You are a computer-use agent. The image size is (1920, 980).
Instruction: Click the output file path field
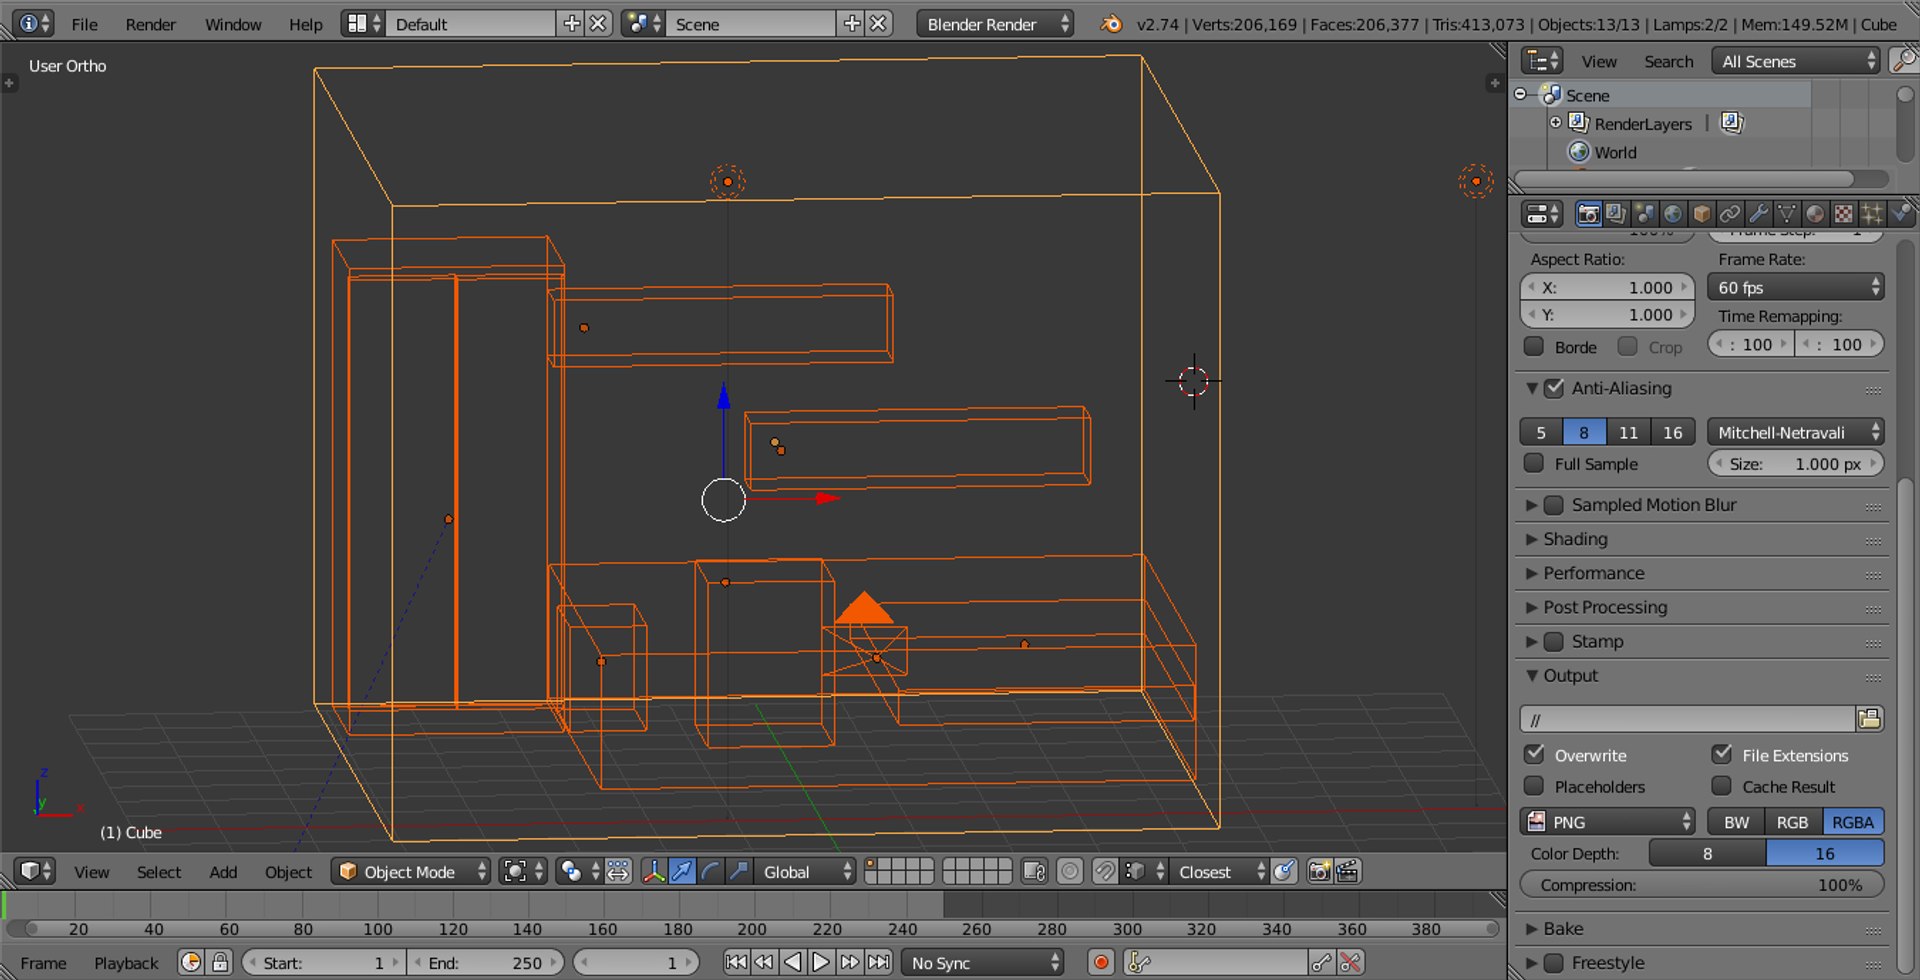[1688, 719]
